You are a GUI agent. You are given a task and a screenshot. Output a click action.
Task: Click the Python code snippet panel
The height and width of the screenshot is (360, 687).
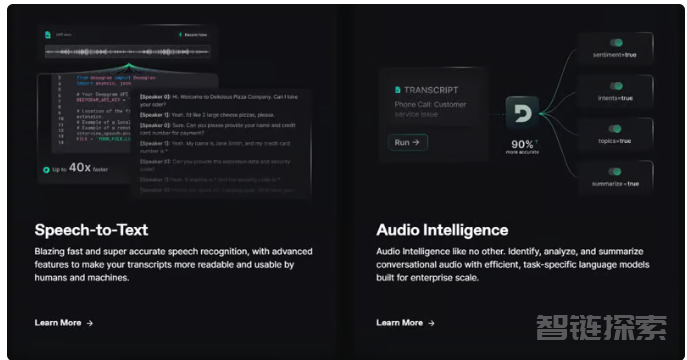click(91, 113)
